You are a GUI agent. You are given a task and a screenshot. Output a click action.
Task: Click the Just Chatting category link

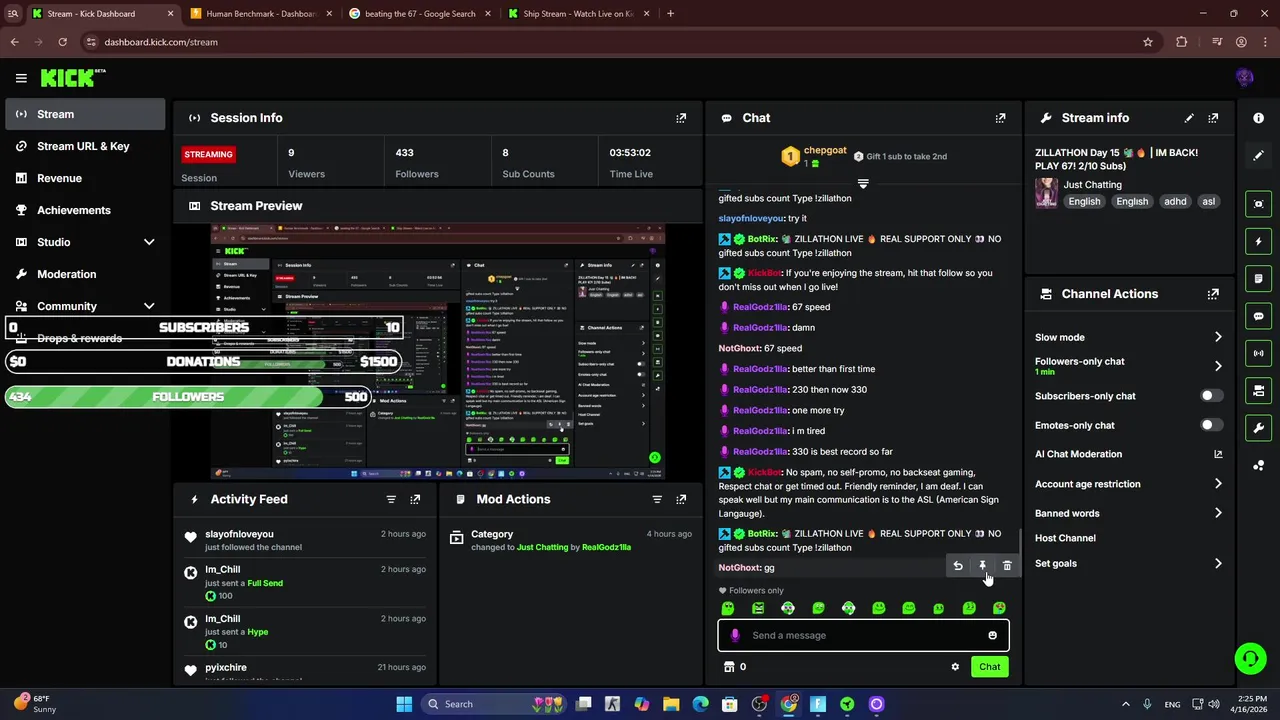[x=1092, y=185]
